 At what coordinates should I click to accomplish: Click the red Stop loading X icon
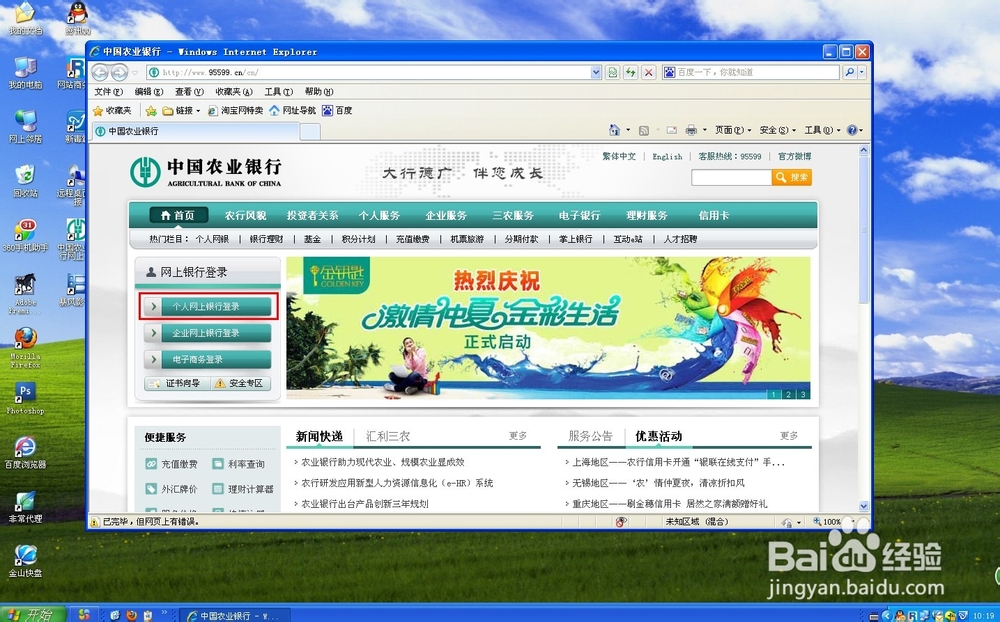coord(649,72)
